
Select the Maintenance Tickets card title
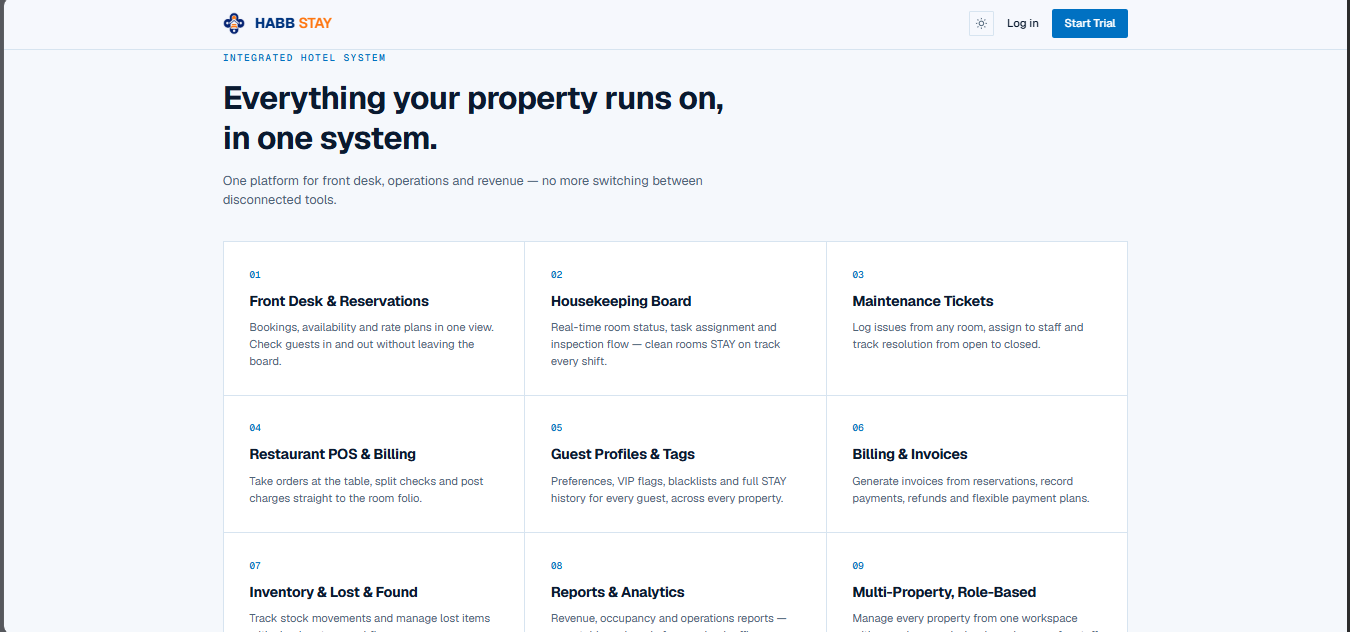(923, 301)
